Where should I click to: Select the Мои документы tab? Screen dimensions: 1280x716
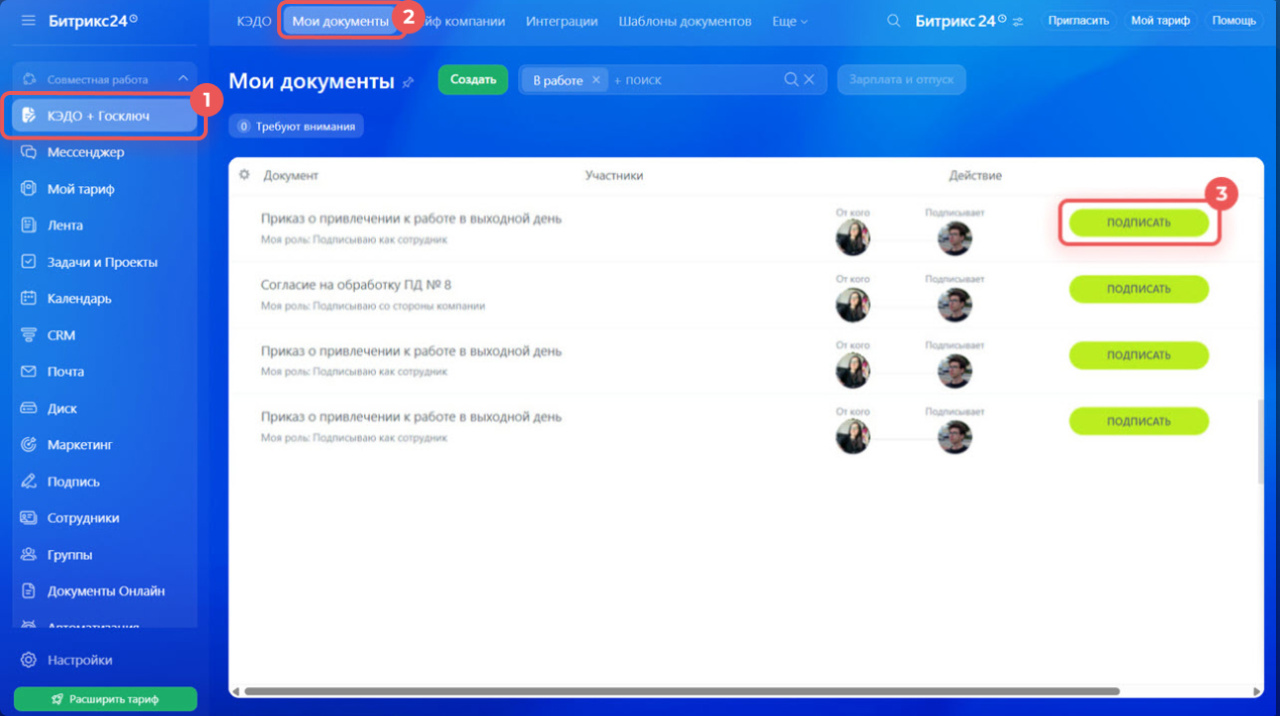(x=341, y=21)
